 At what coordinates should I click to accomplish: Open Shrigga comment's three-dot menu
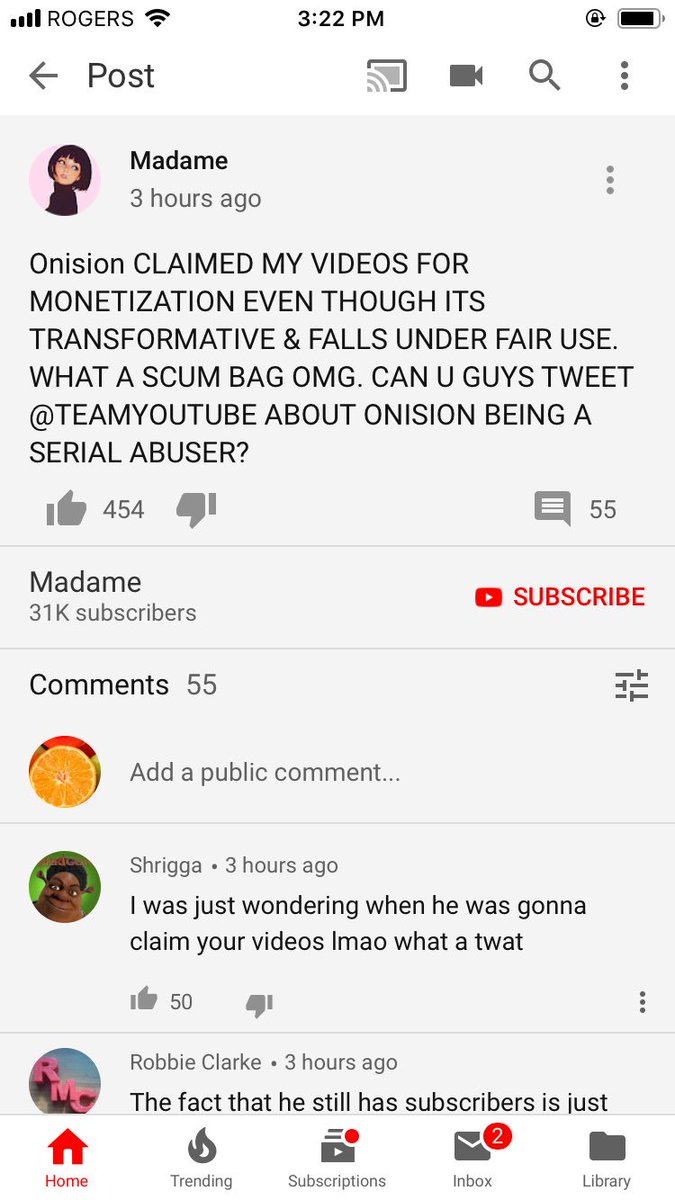point(642,1002)
